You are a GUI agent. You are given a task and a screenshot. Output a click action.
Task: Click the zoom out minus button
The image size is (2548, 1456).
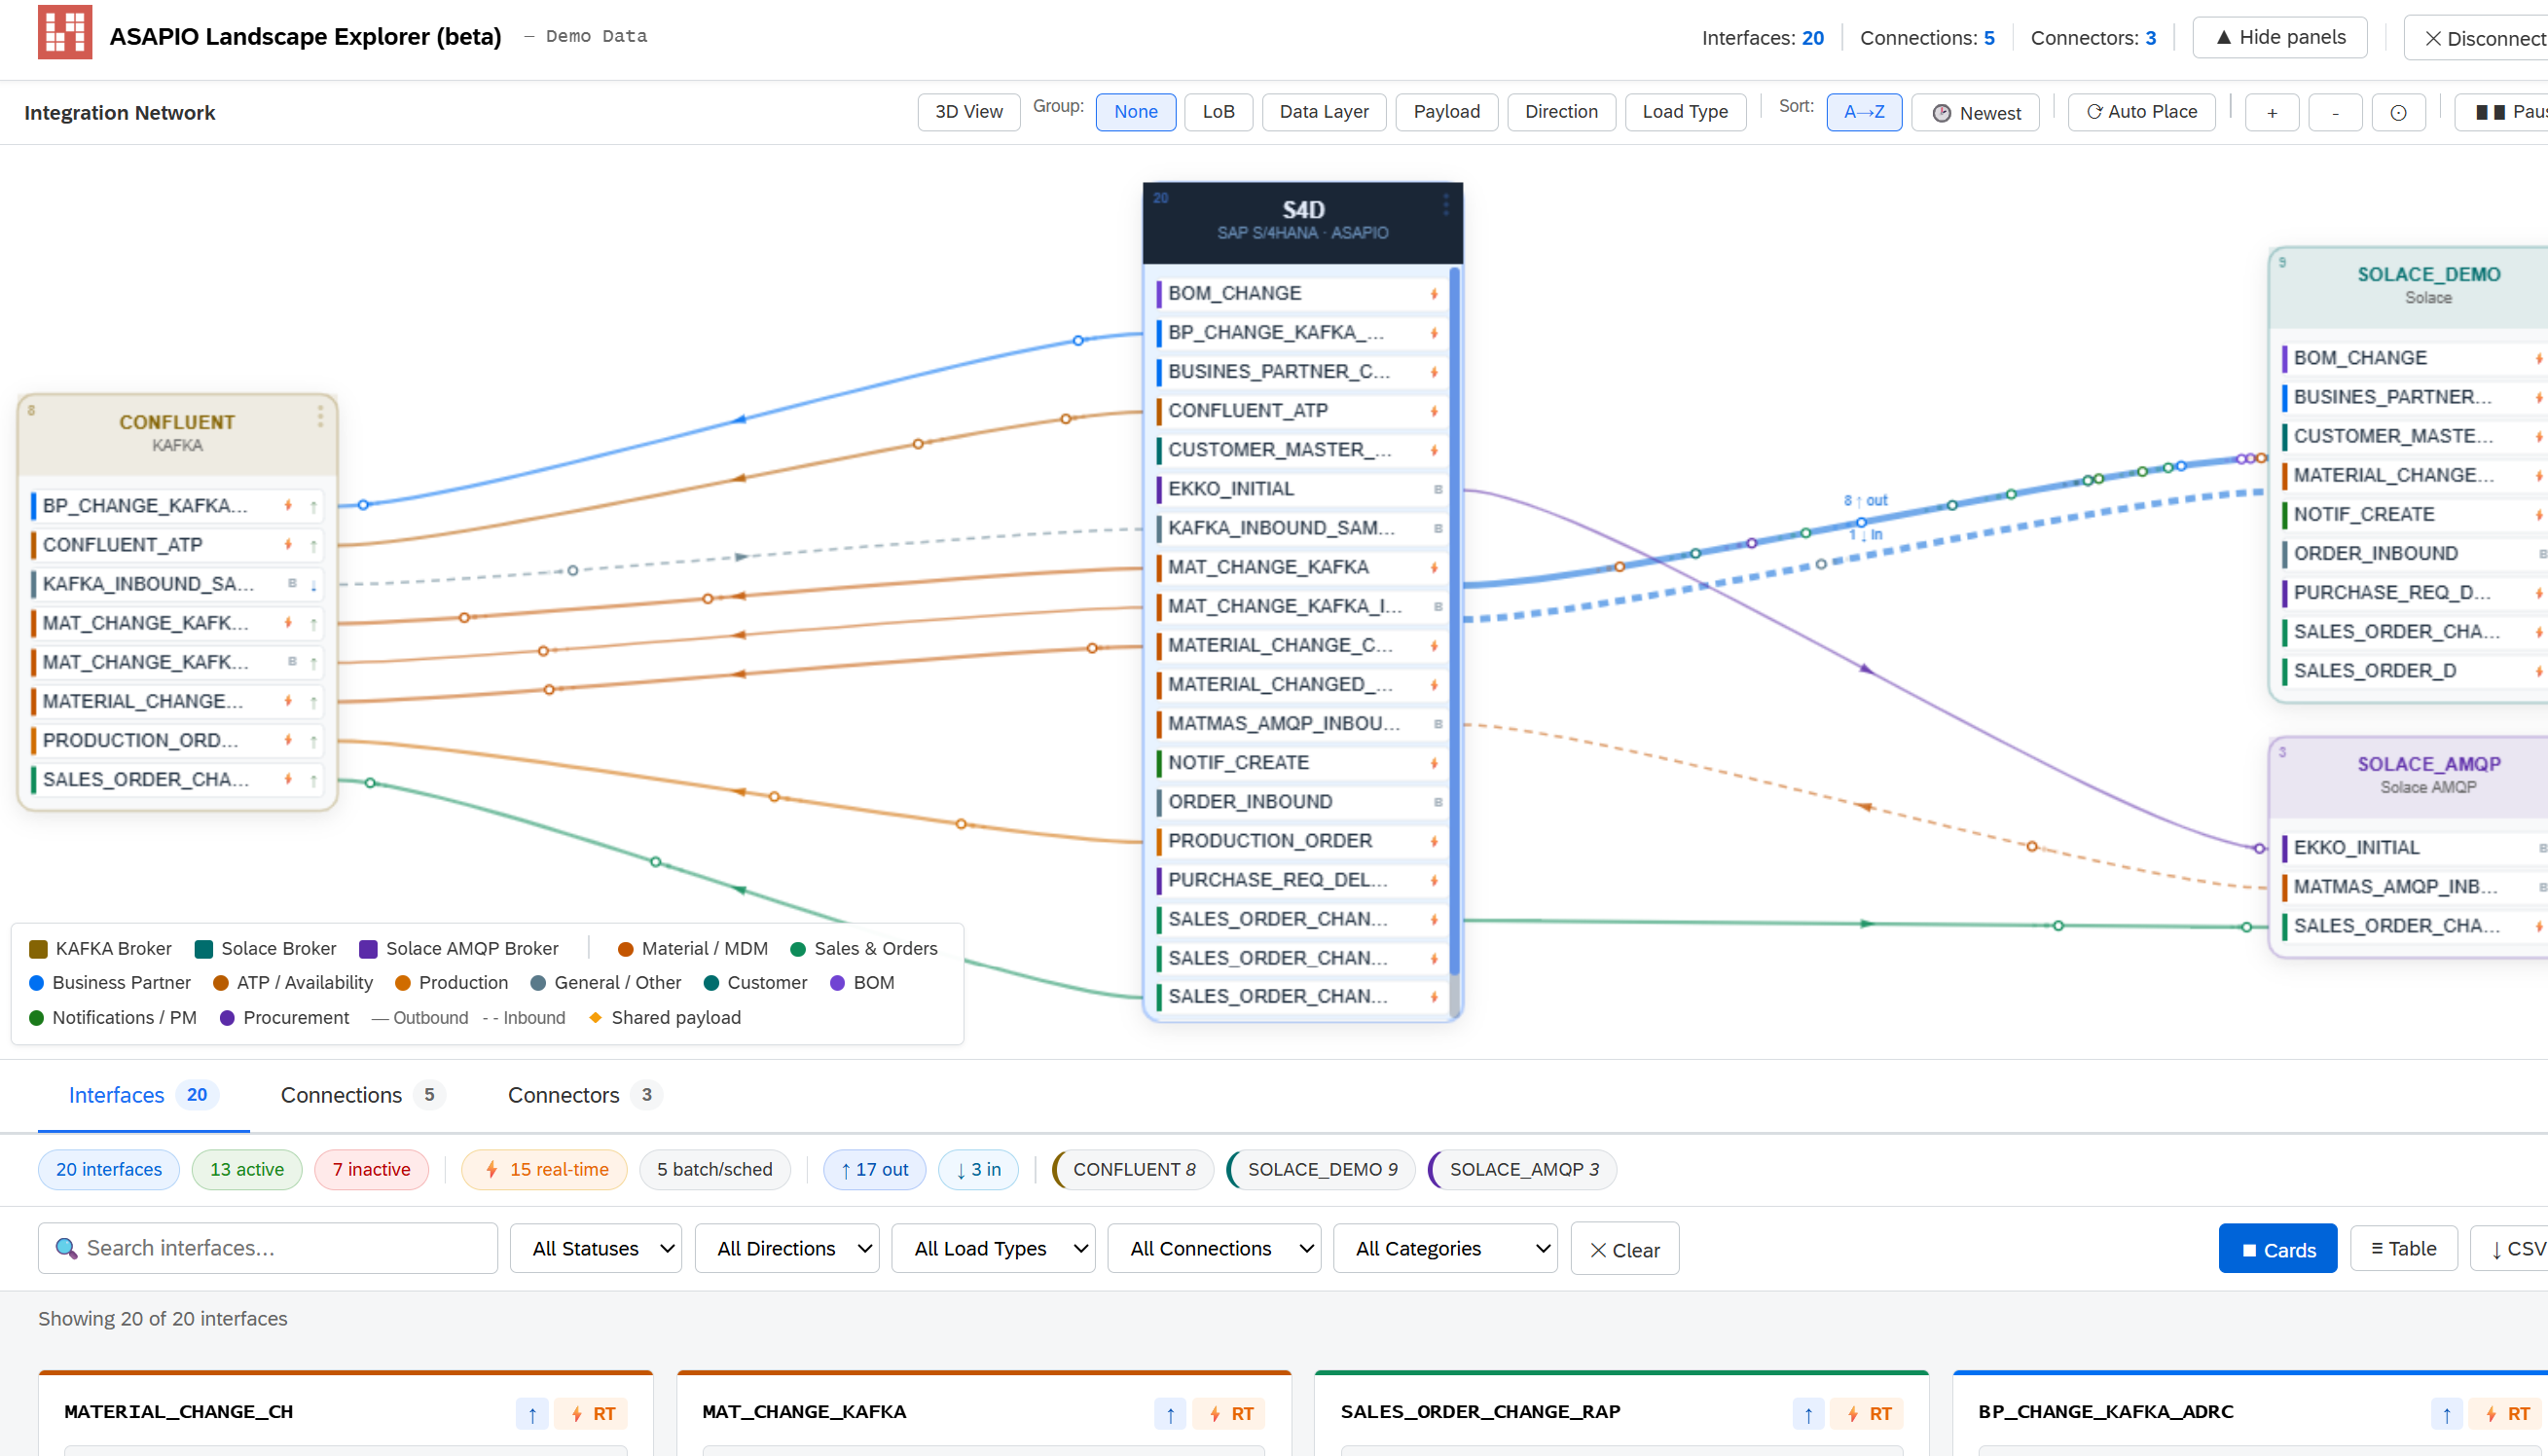point(2335,112)
